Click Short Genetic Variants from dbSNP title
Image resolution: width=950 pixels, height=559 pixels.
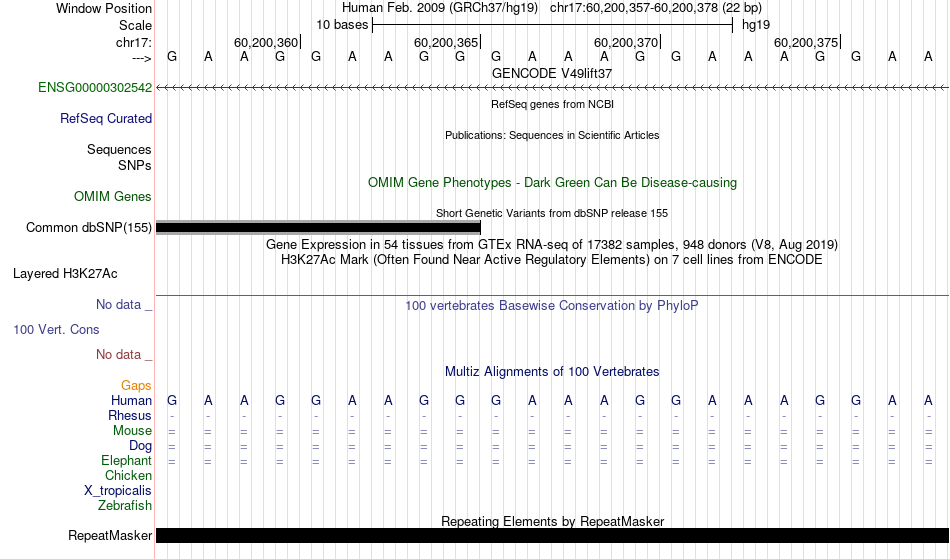552,213
